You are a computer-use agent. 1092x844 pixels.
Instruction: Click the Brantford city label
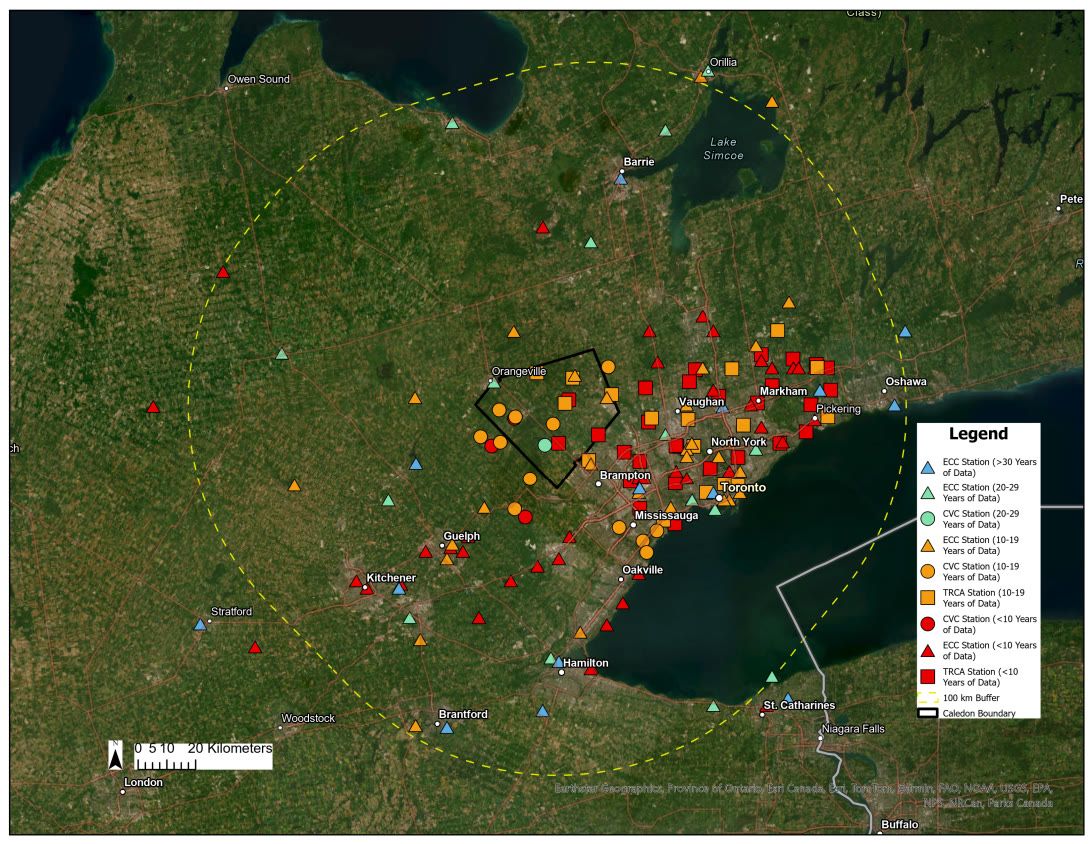(x=462, y=714)
